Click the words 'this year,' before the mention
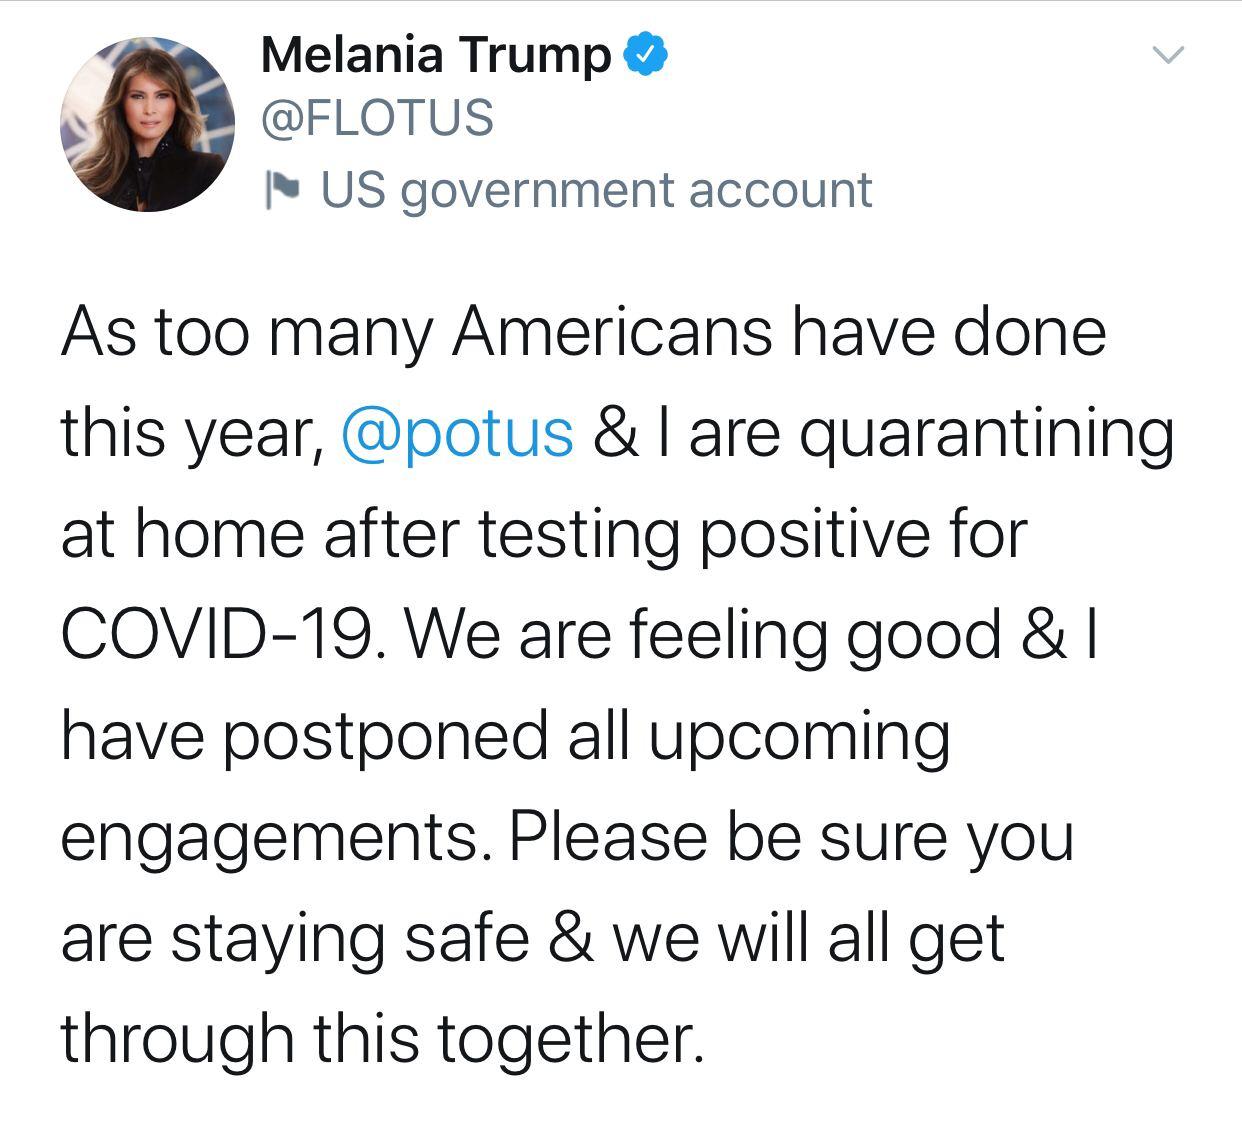Screen dimensions: 1242x1136 190,433
